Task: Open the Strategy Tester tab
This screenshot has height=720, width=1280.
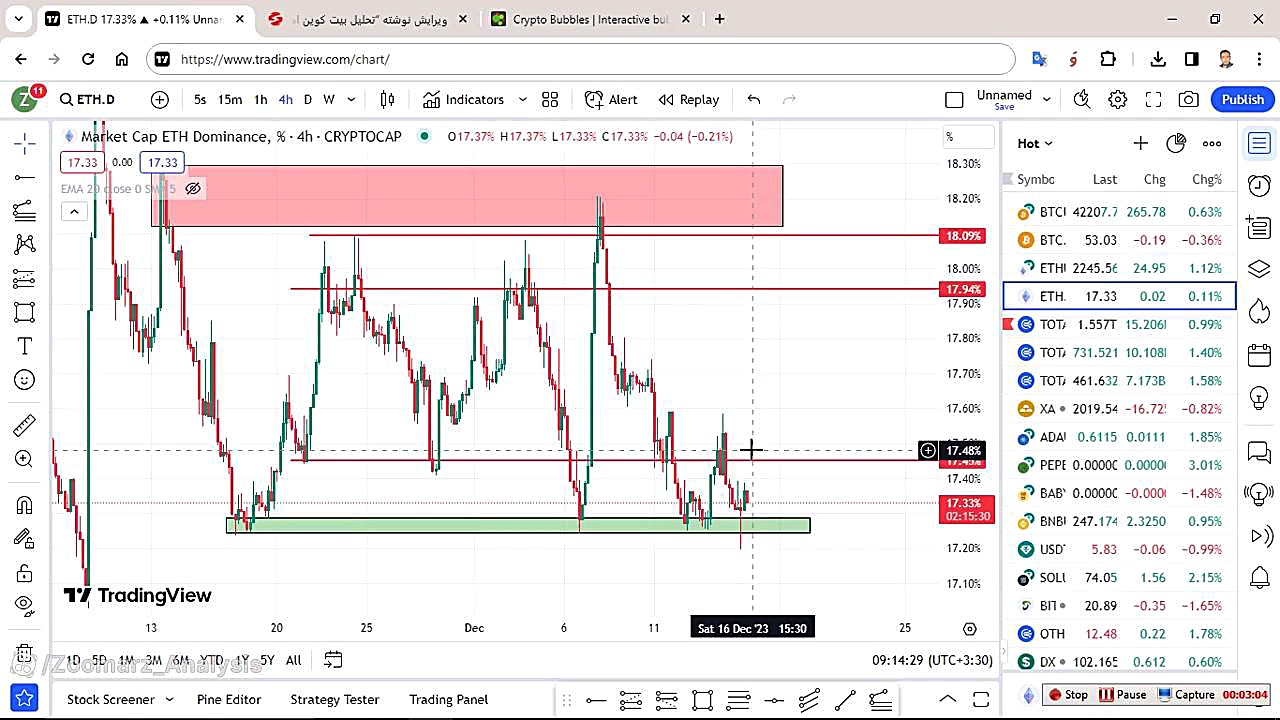Action: (x=335, y=699)
